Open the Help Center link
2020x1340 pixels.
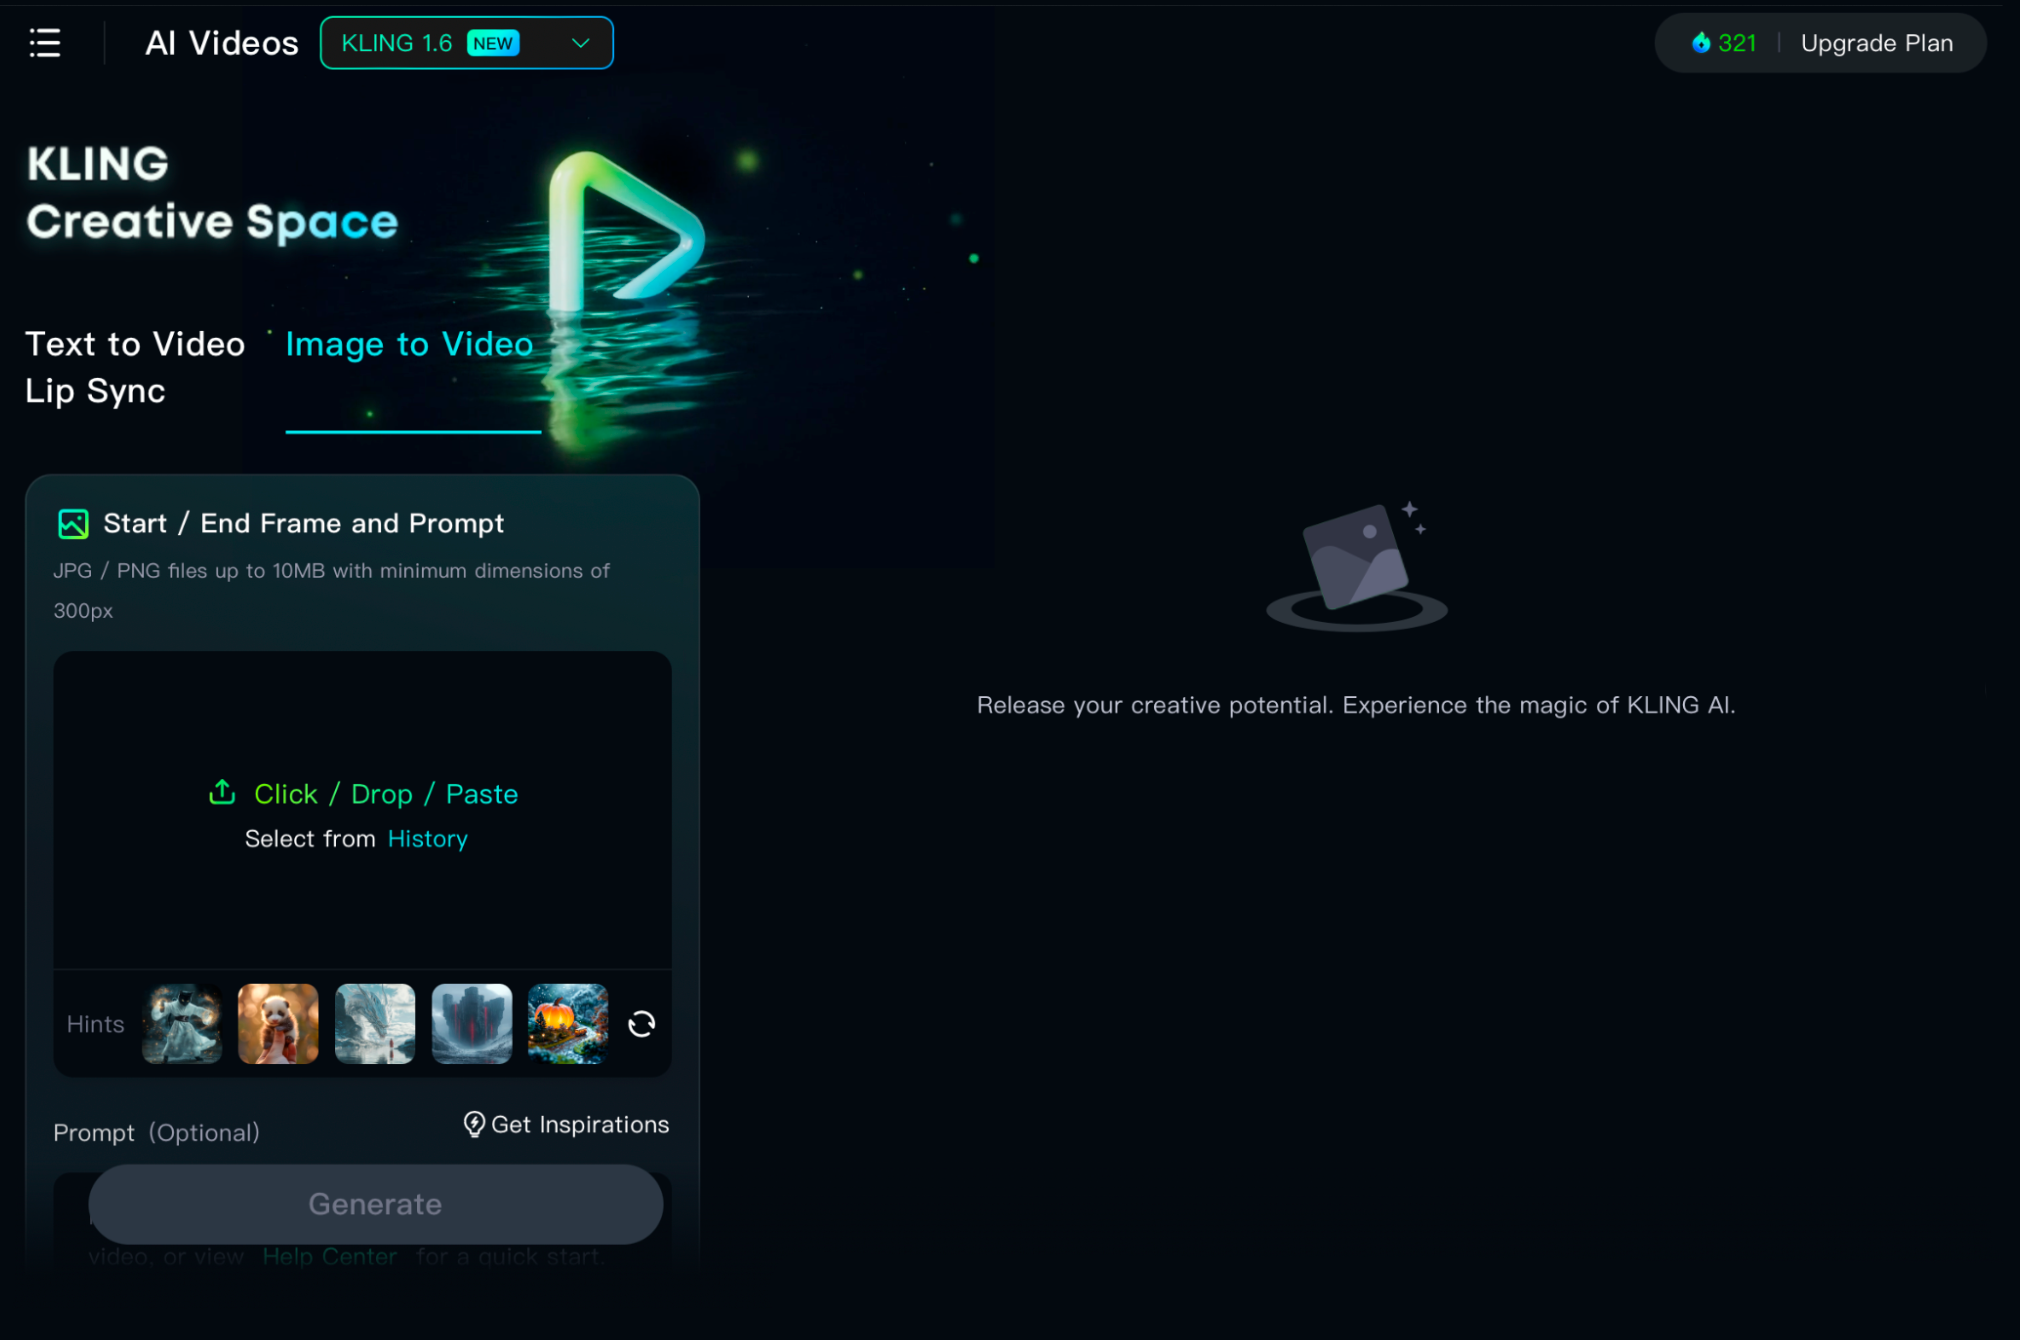(329, 1257)
